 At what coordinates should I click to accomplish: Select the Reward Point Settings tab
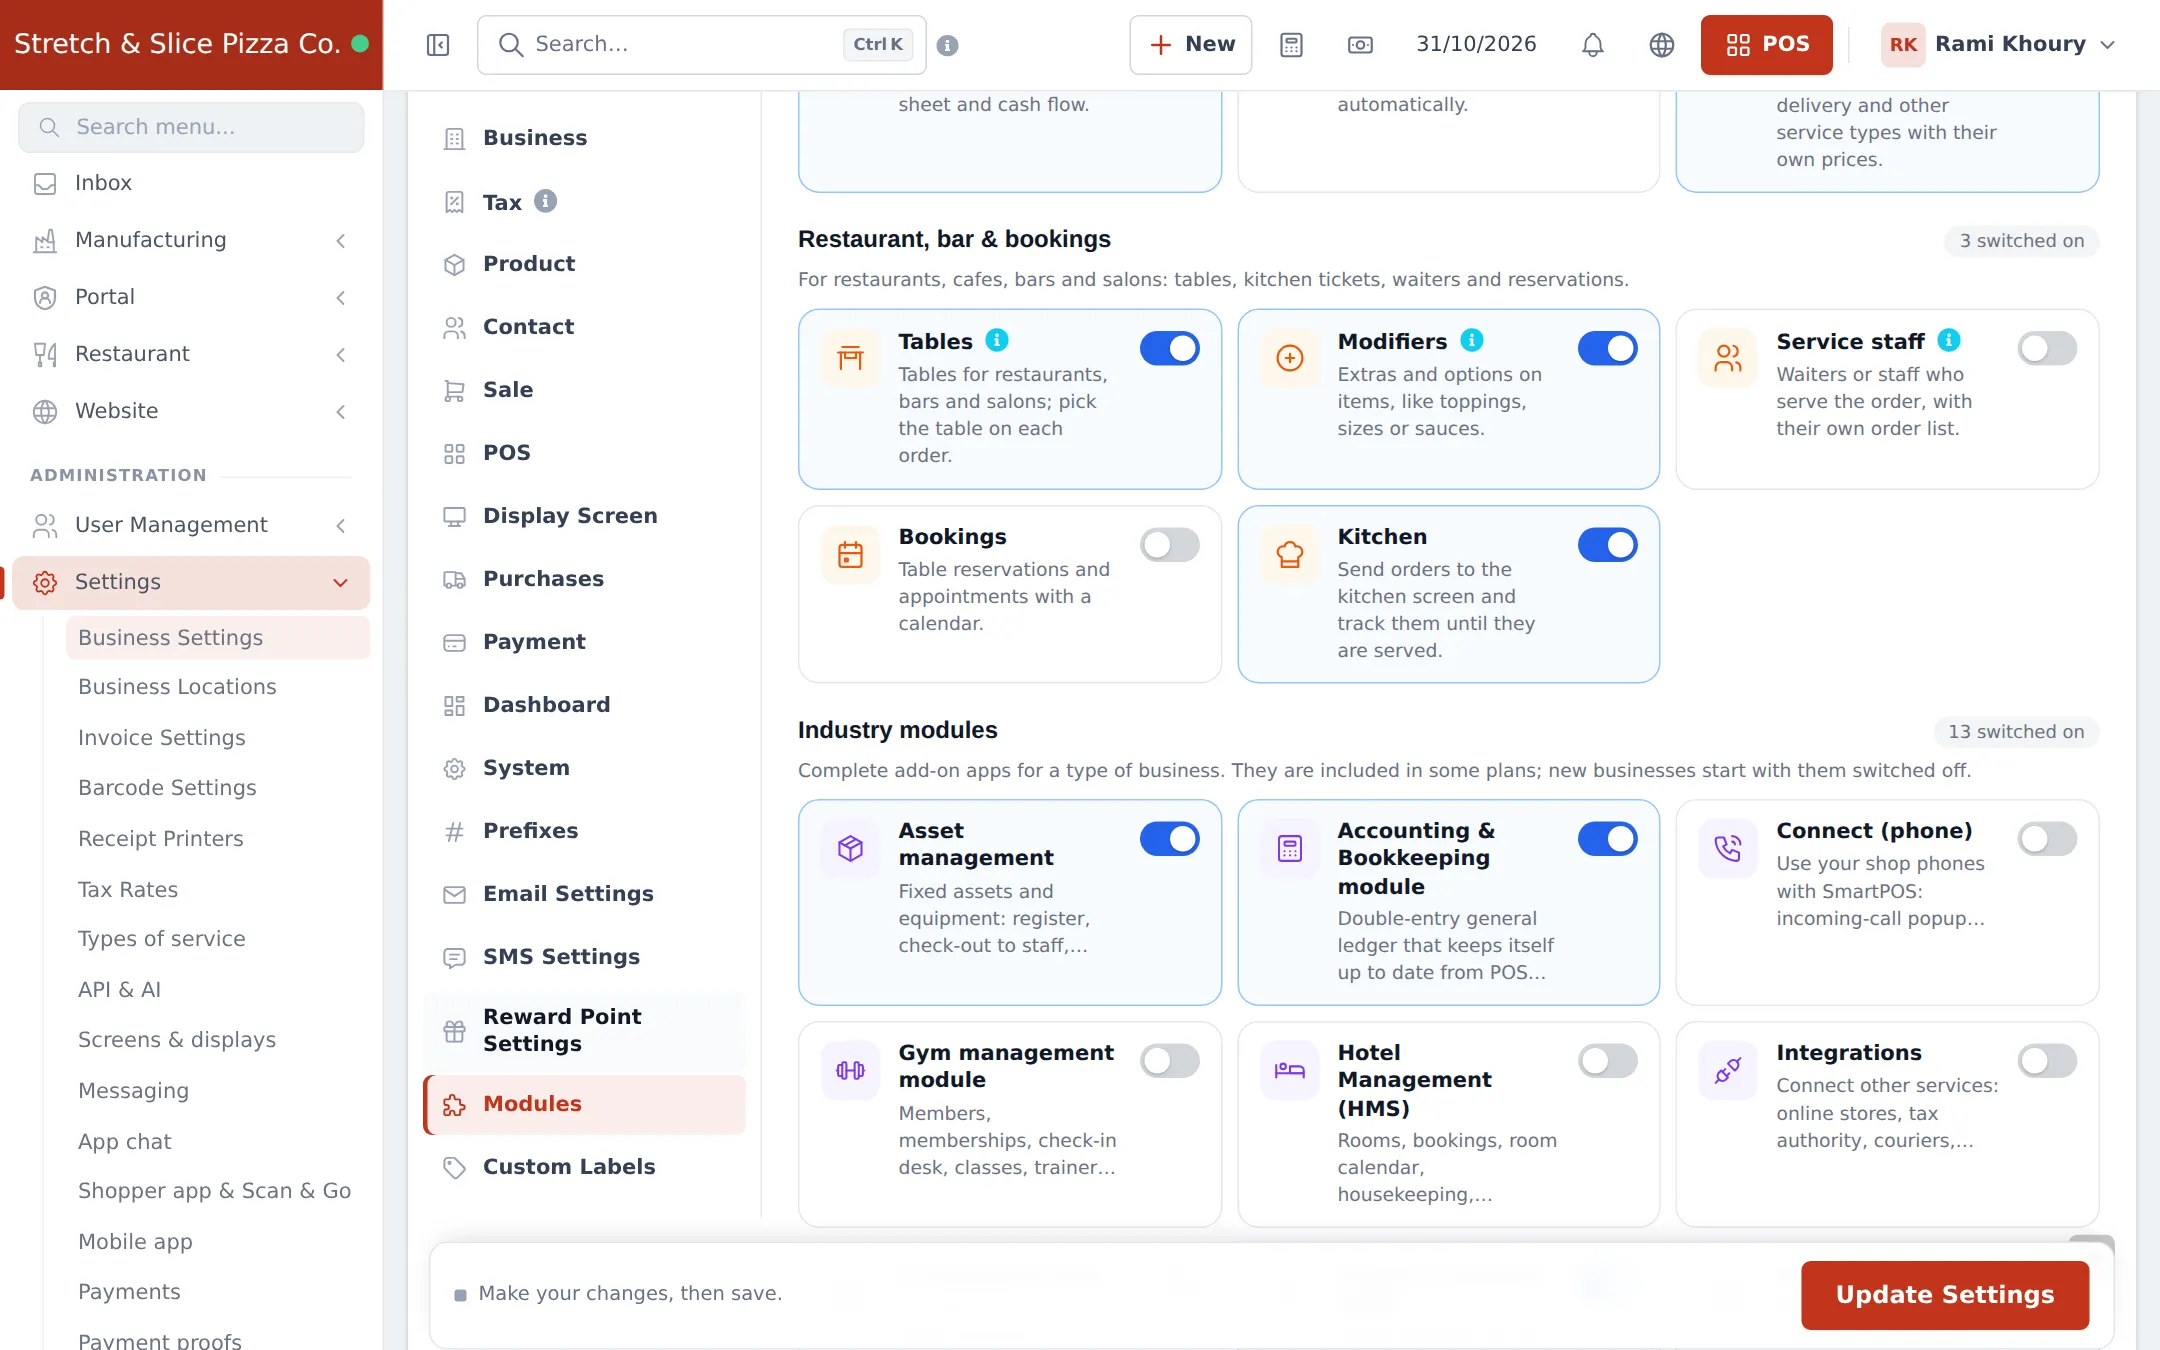(x=585, y=1030)
